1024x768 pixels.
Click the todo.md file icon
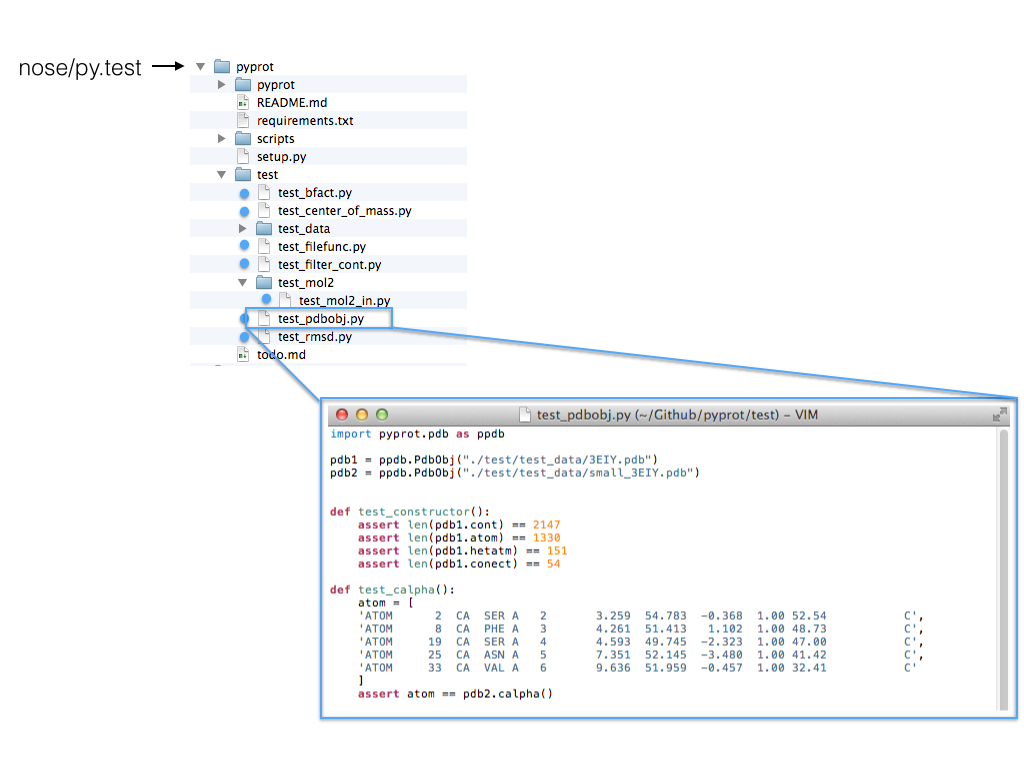click(243, 354)
